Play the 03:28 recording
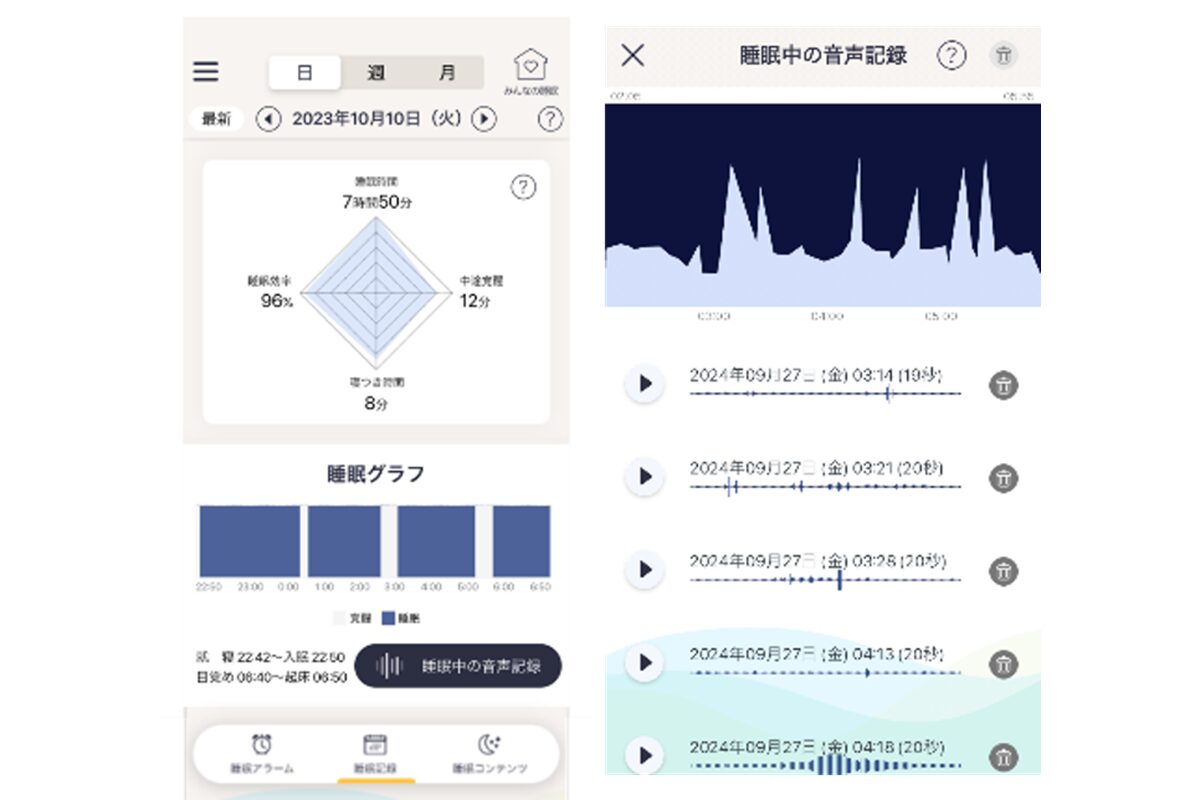1200x800 pixels. [645, 570]
